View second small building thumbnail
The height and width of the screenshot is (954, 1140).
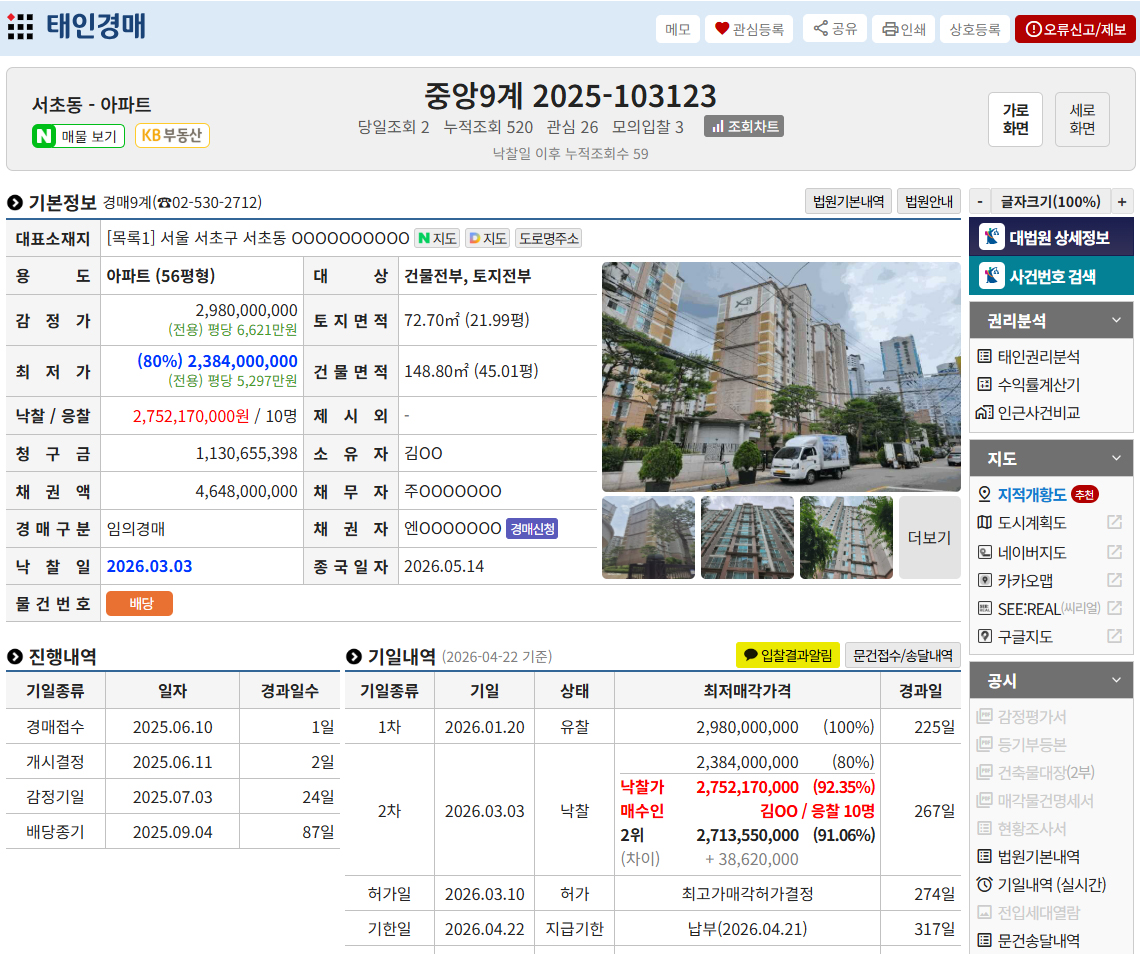[747, 537]
